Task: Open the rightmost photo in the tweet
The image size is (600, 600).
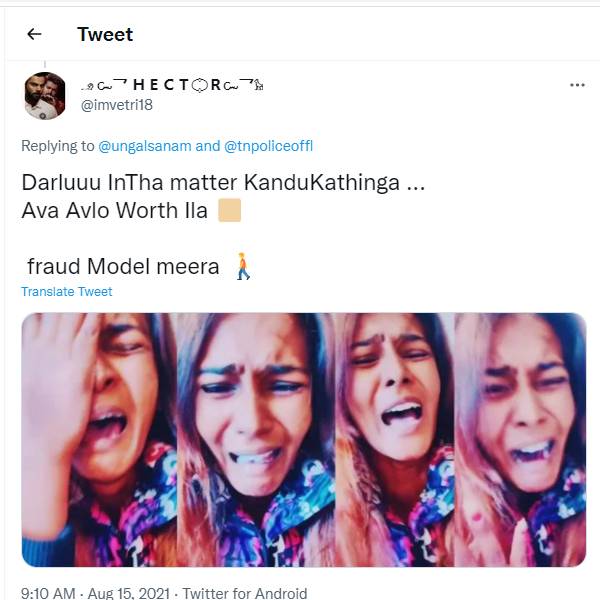Action: 520,440
